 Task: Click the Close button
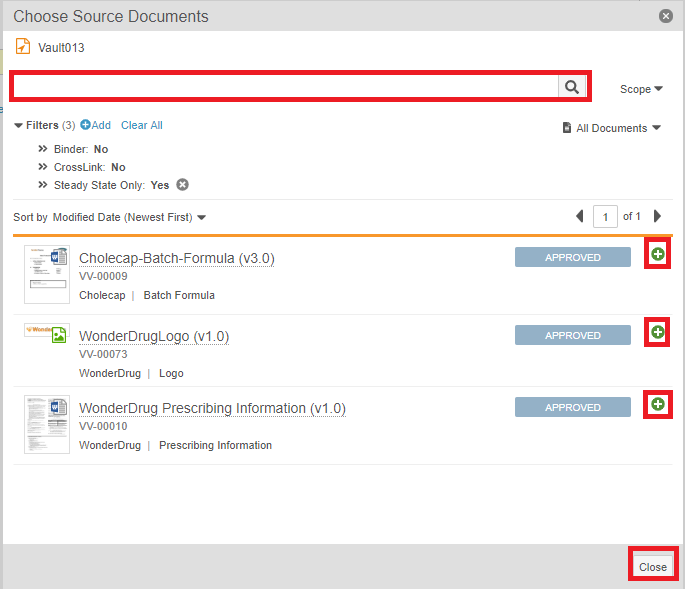[653, 567]
